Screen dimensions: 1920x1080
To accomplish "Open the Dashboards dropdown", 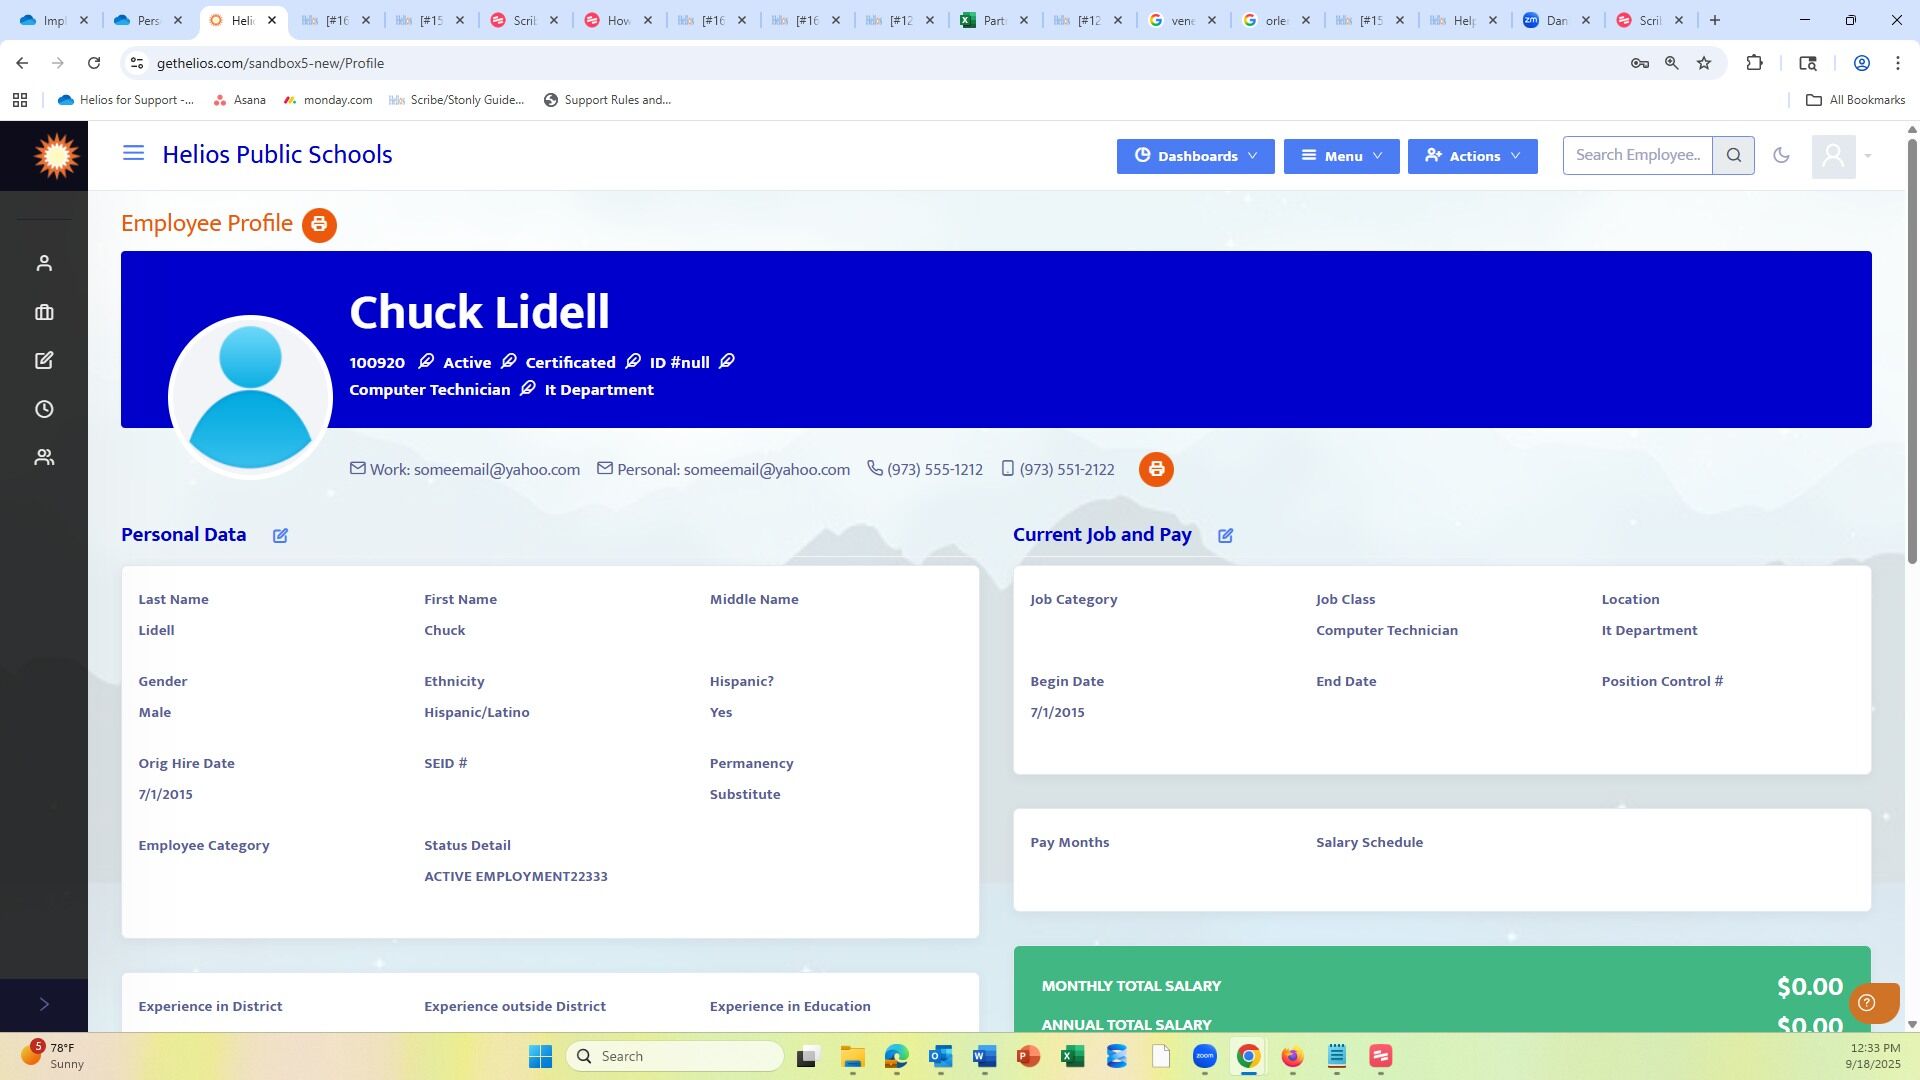I will (x=1195, y=156).
